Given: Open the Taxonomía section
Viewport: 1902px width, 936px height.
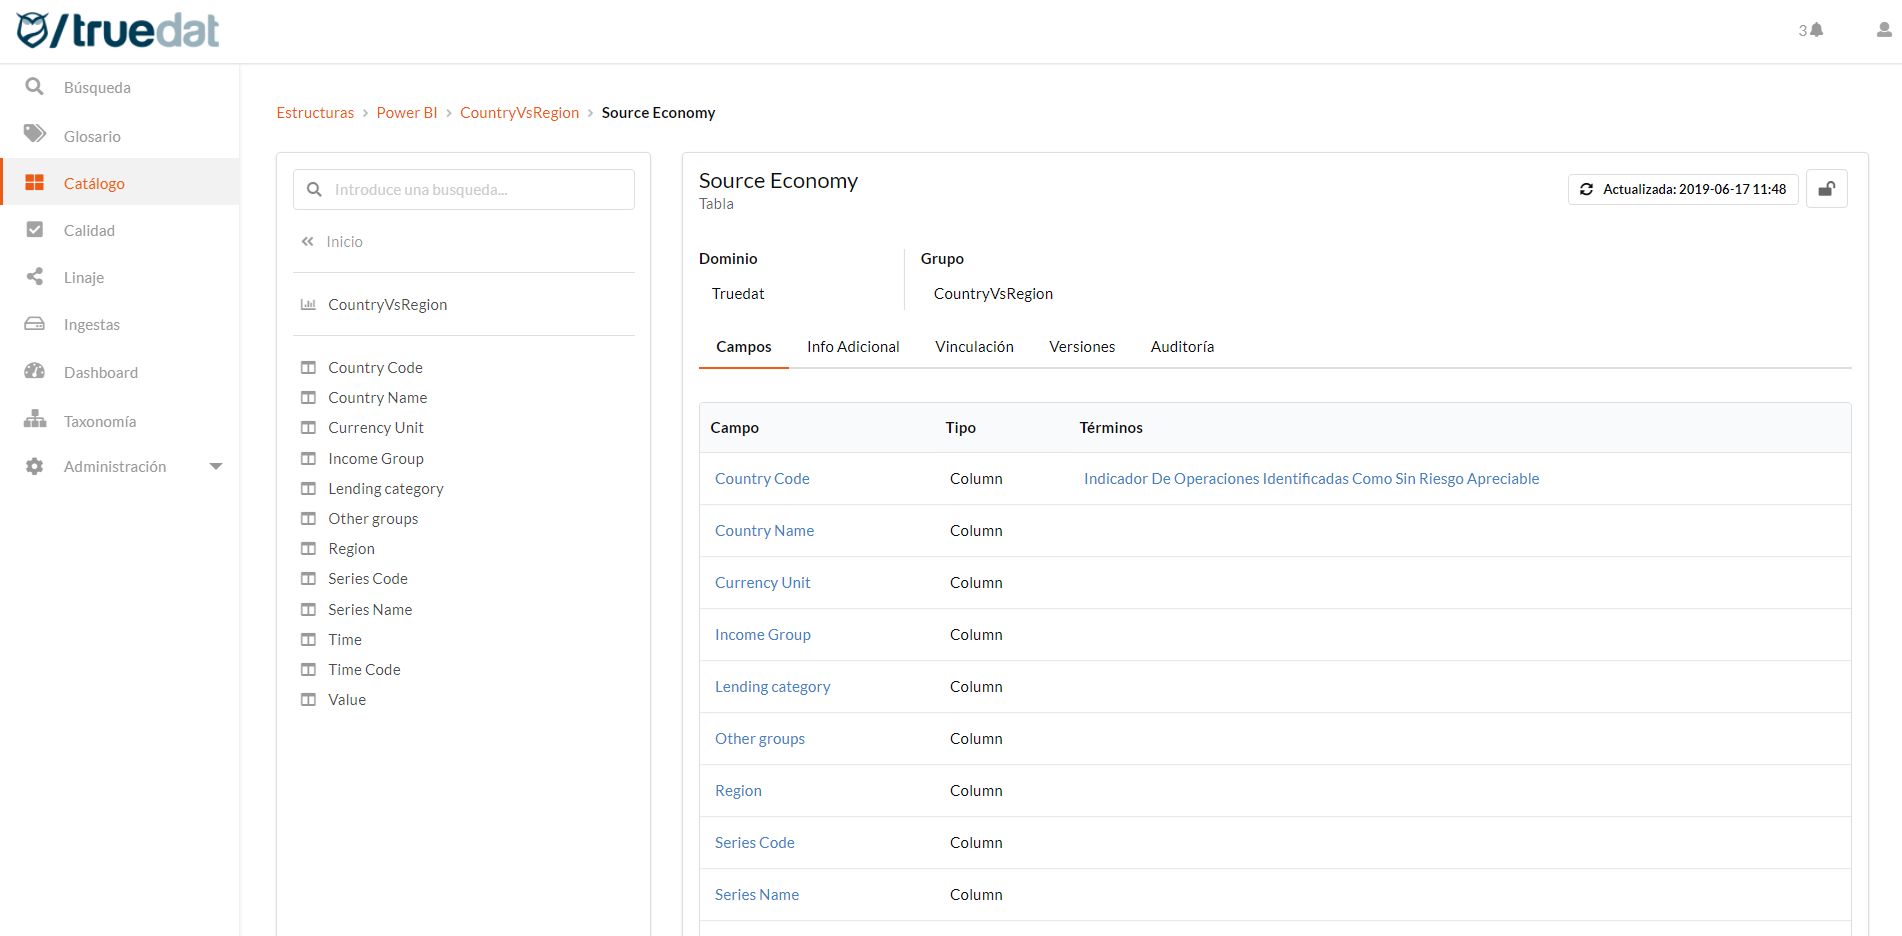Looking at the screenshot, I should tap(101, 420).
